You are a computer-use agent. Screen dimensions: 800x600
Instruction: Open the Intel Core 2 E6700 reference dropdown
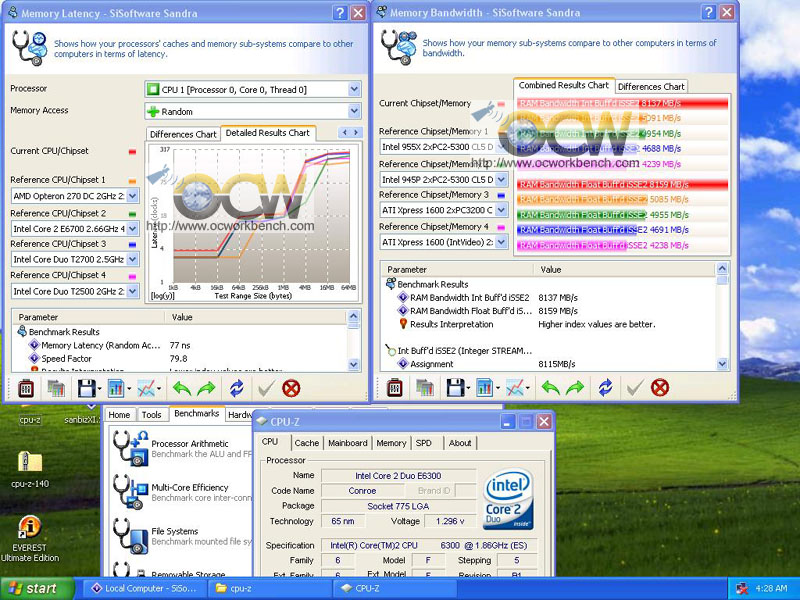pyautogui.click(x=132, y=229)
